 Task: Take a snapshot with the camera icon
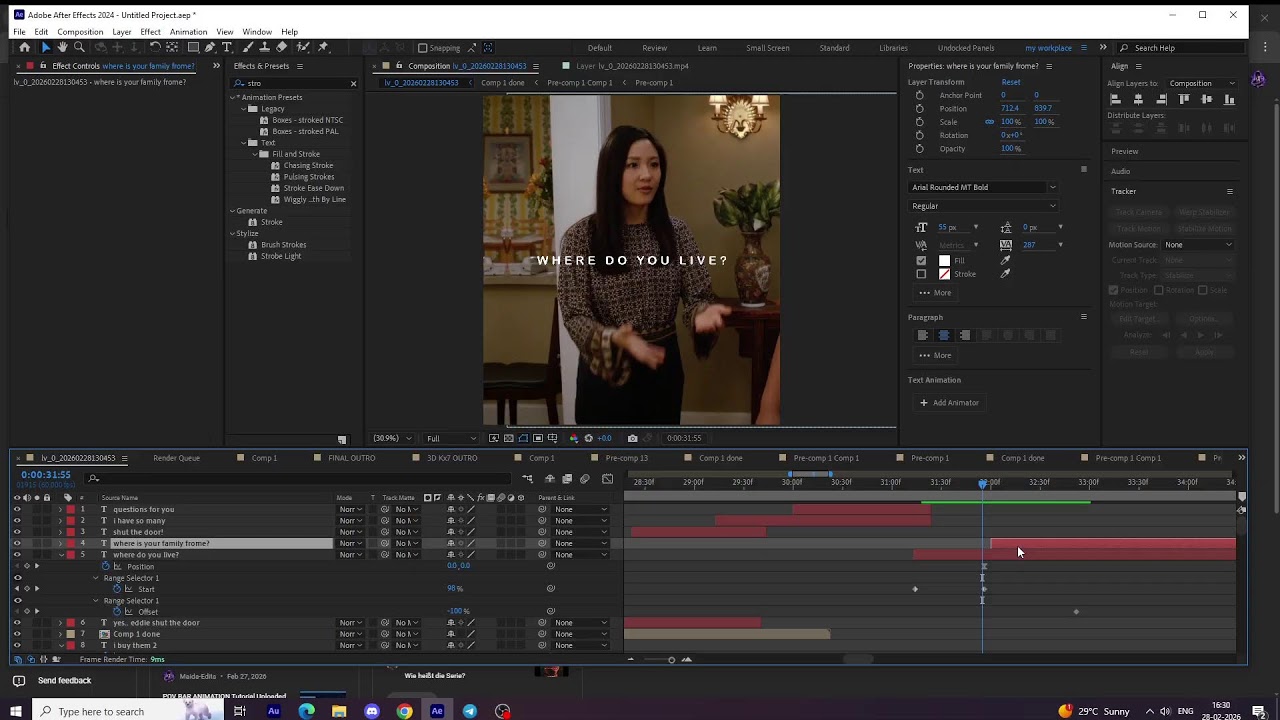pyautogui.click(x=632, y=438)
